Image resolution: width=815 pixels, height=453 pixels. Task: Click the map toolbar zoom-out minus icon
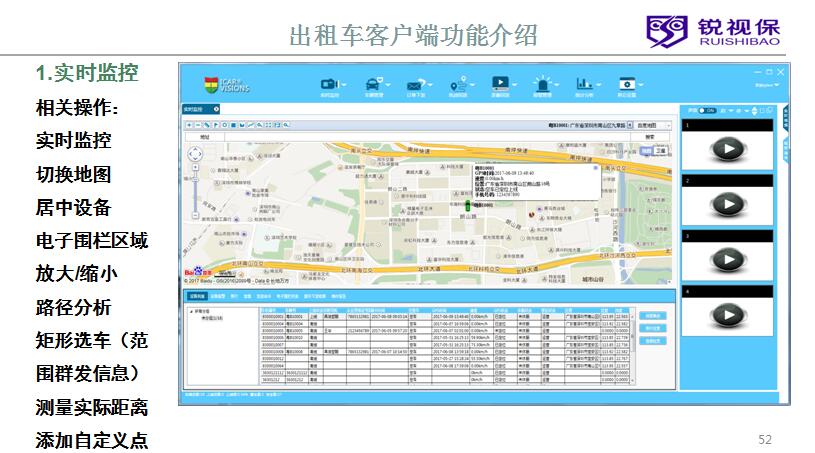[198, 125]
